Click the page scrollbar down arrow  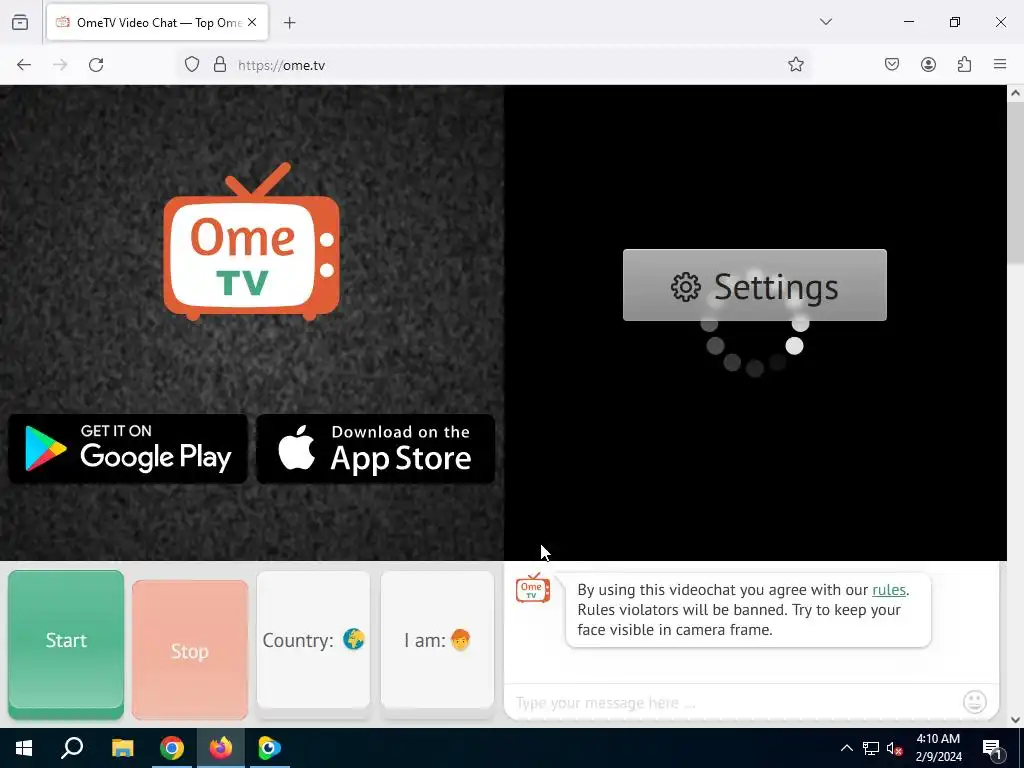(x=1016, y=720)
